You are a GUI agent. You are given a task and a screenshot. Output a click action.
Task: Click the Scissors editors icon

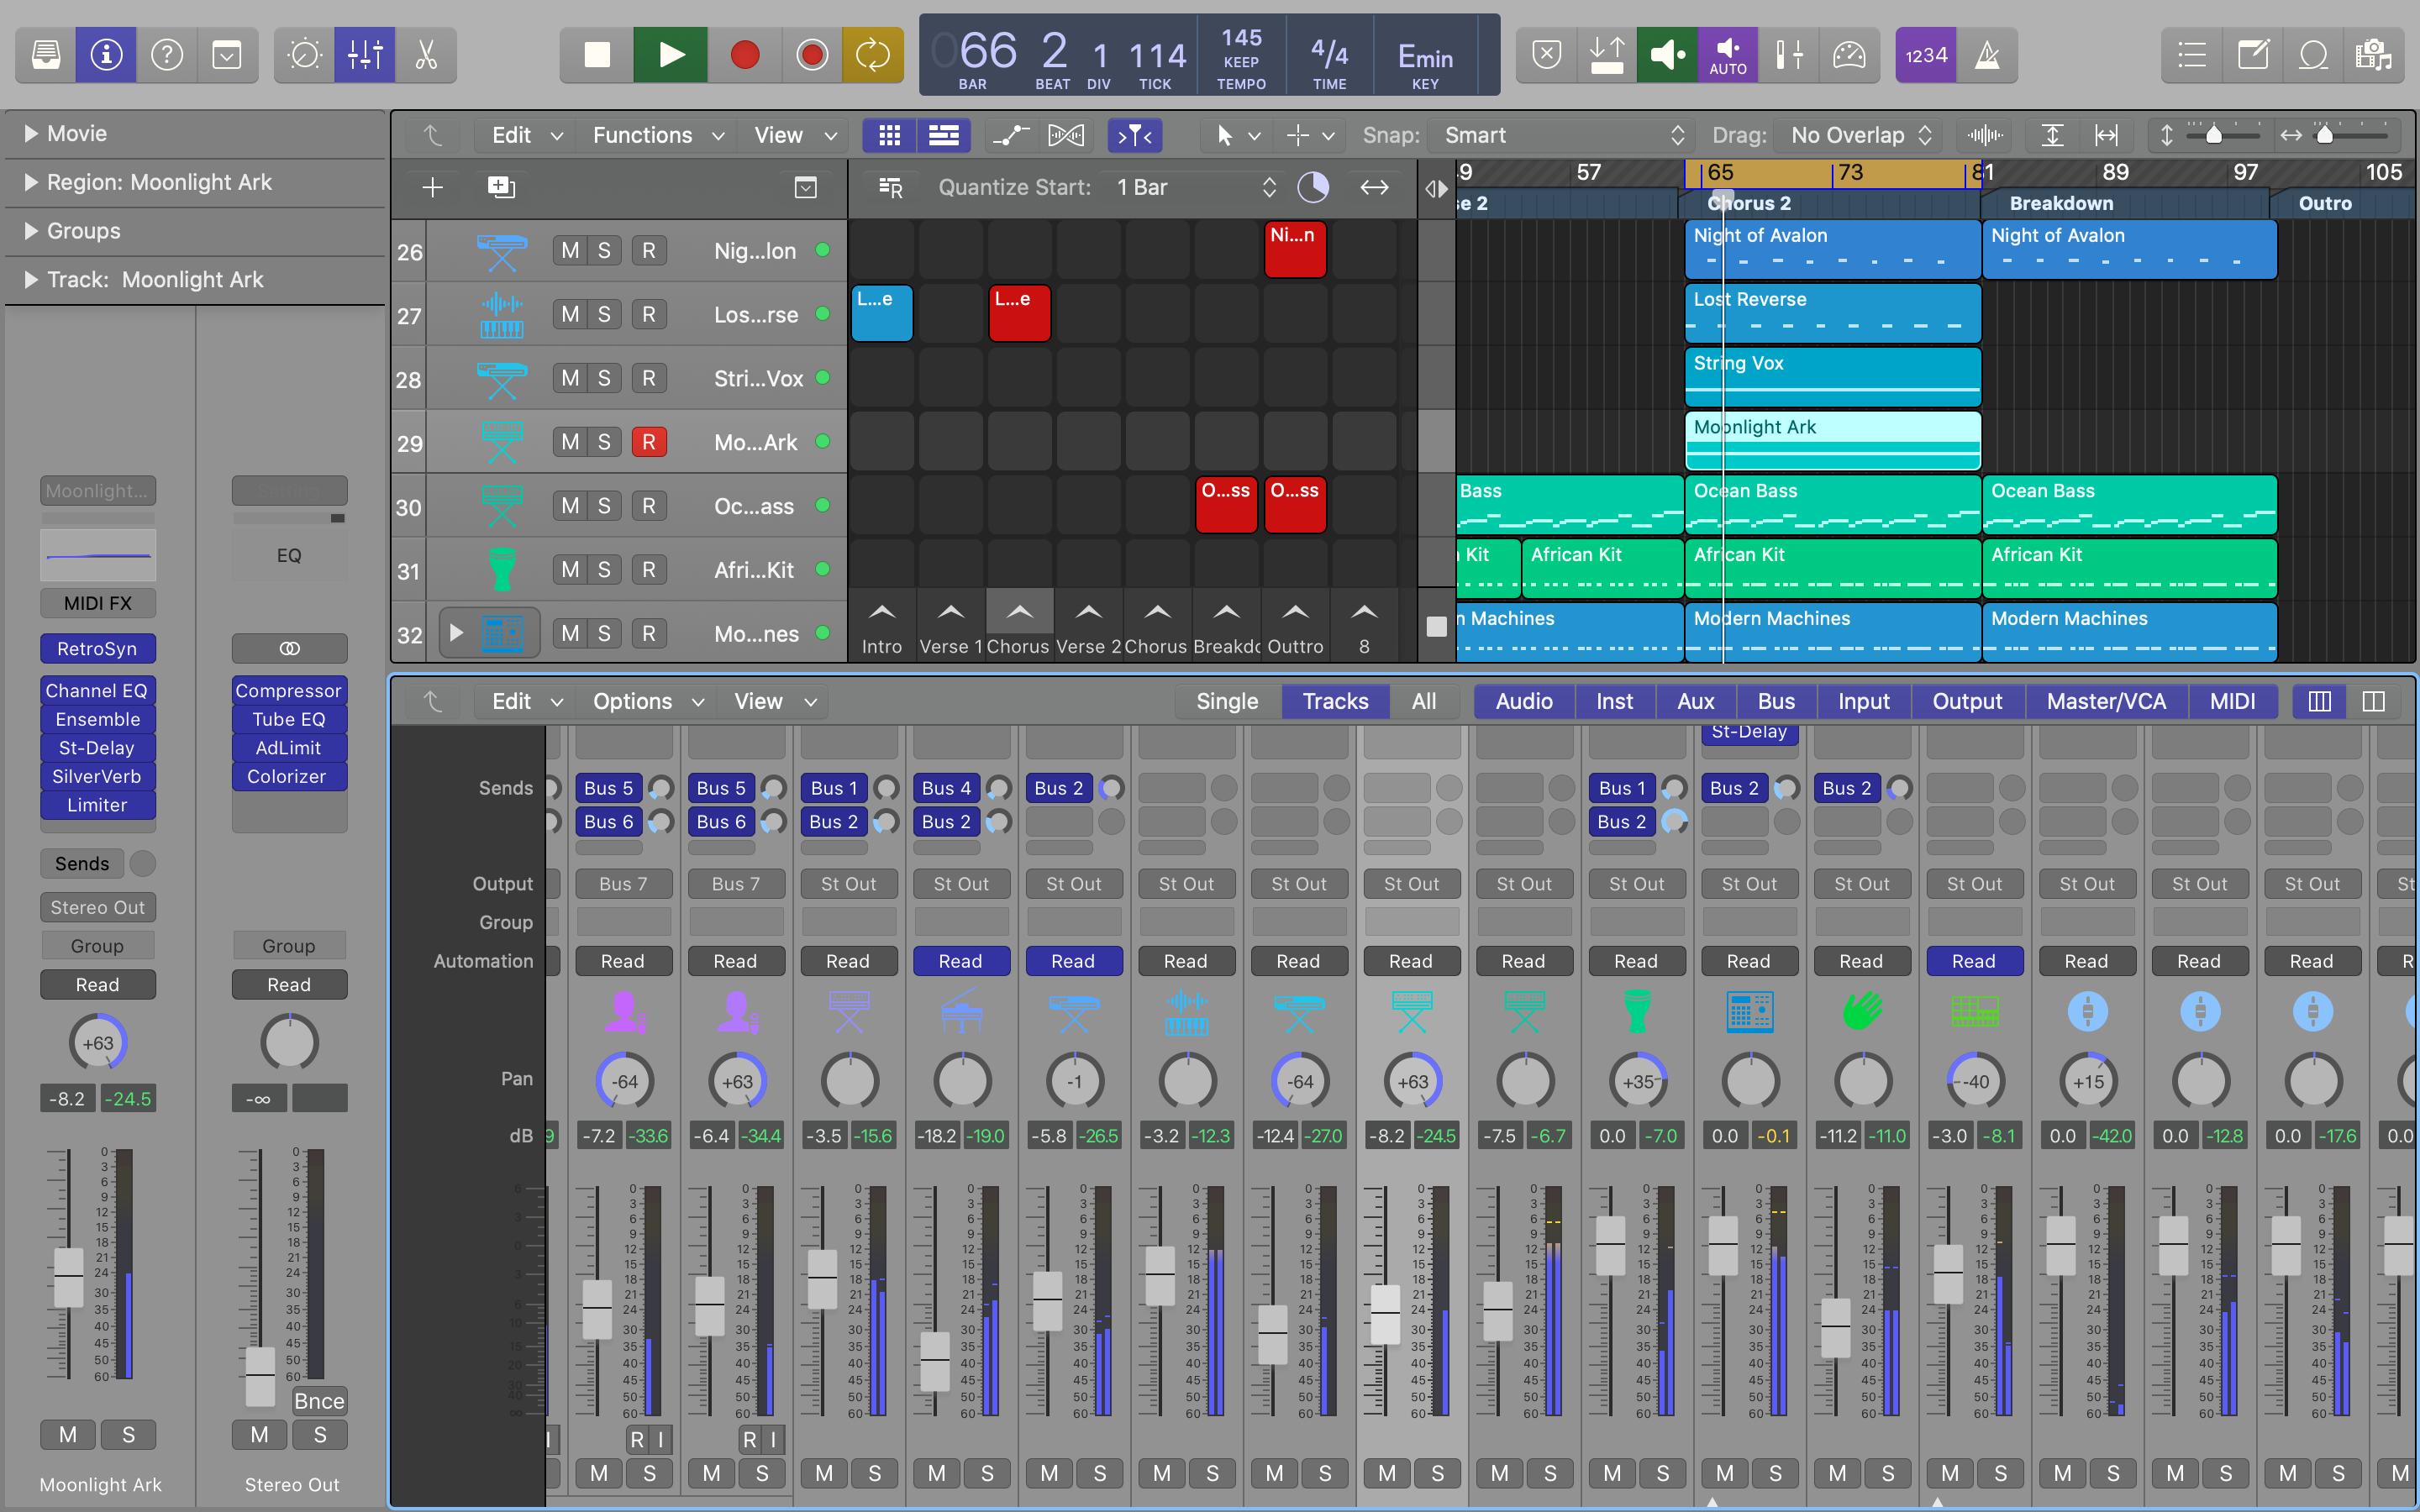tap(426, 55)
